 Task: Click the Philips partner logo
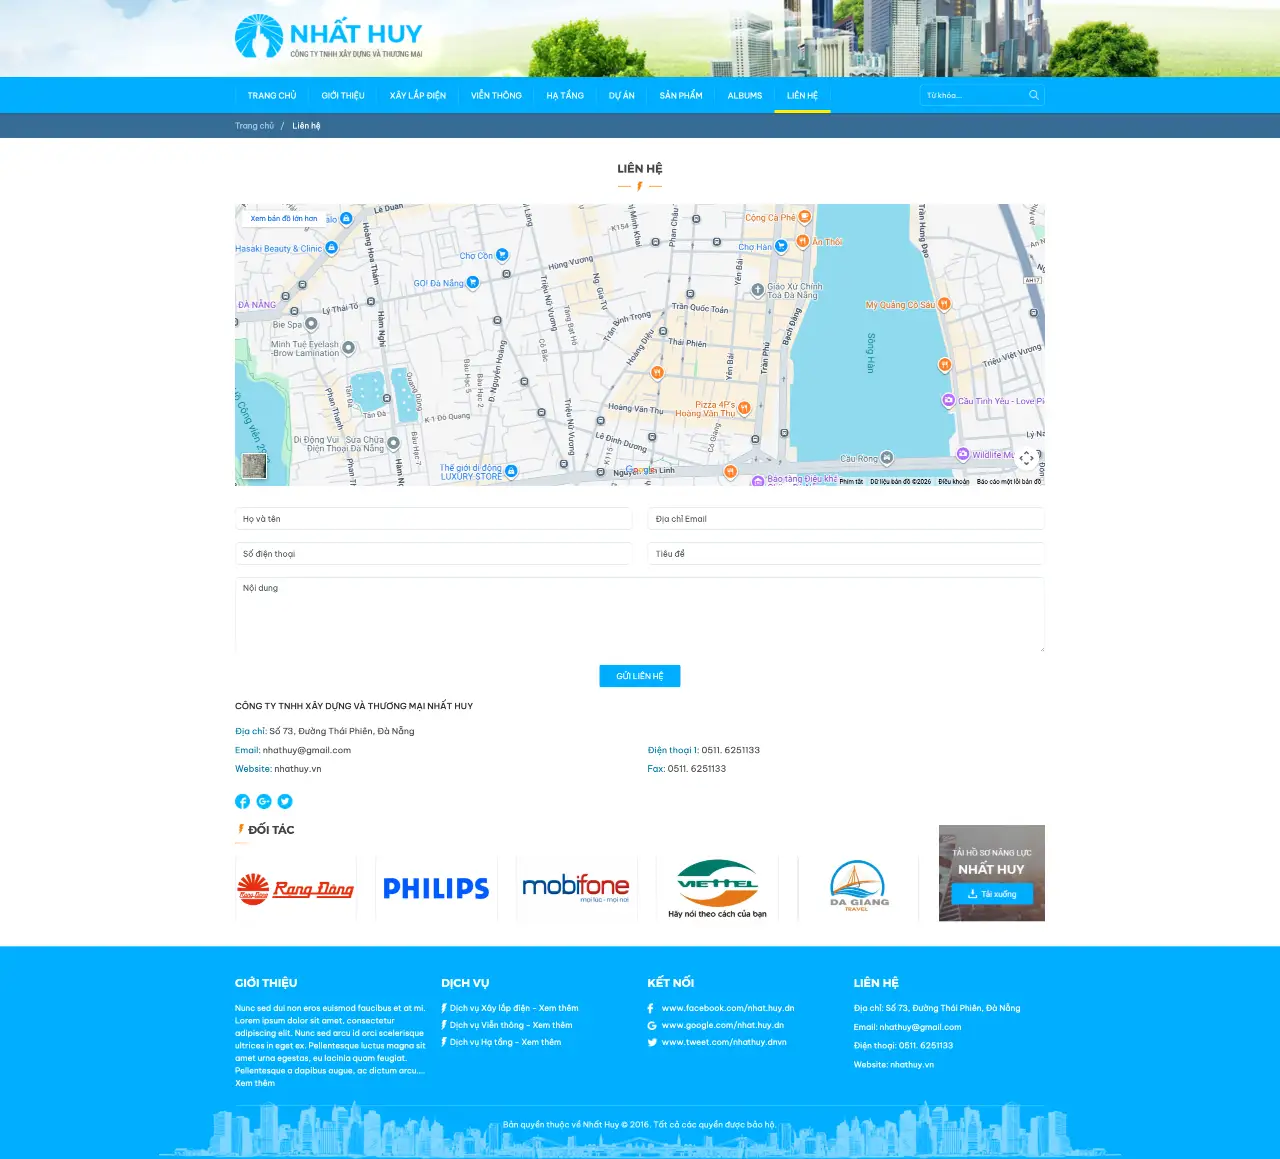click(436, 888)
